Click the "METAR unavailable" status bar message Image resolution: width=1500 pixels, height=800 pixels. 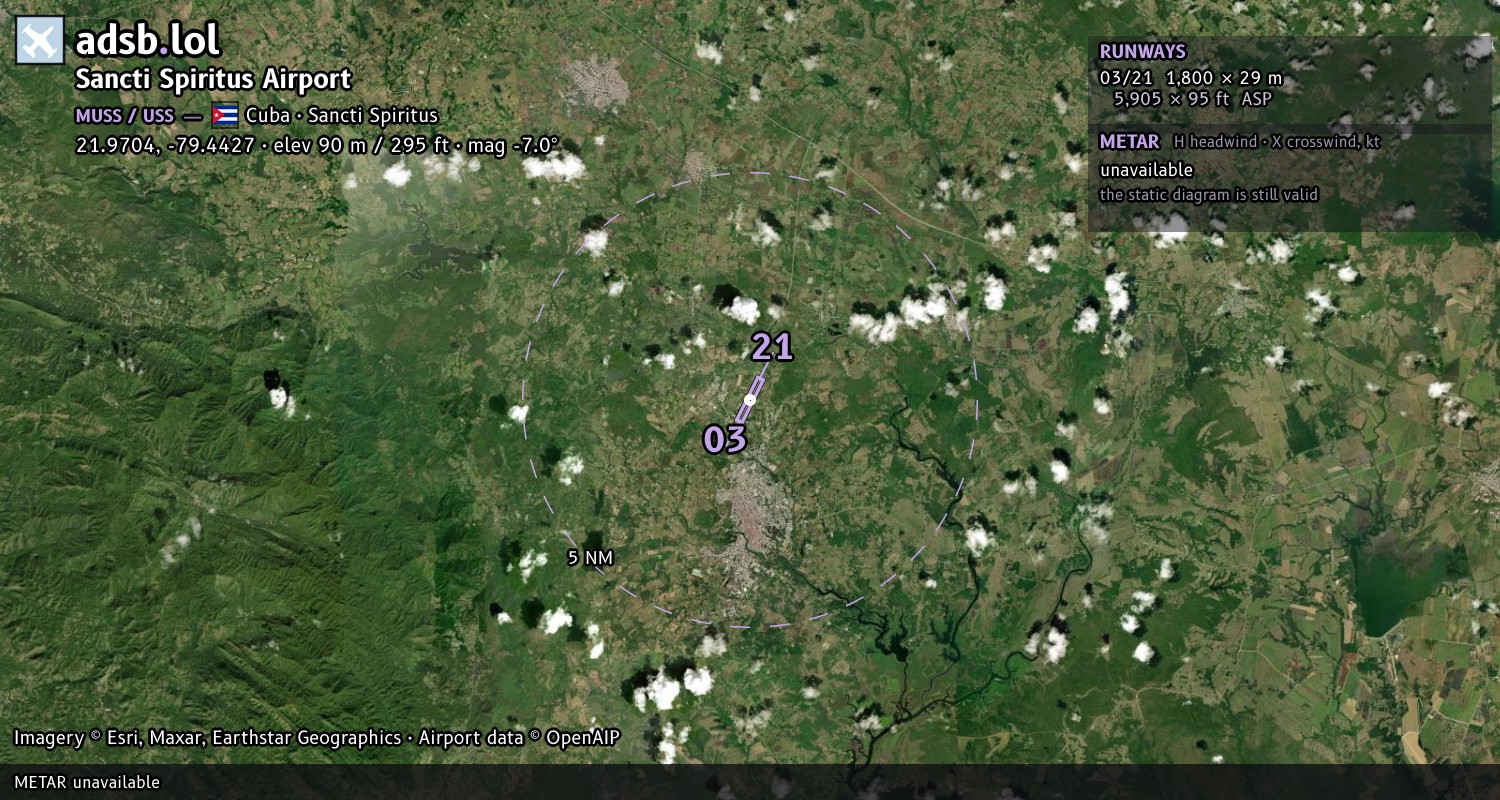(x=87, y=782)
